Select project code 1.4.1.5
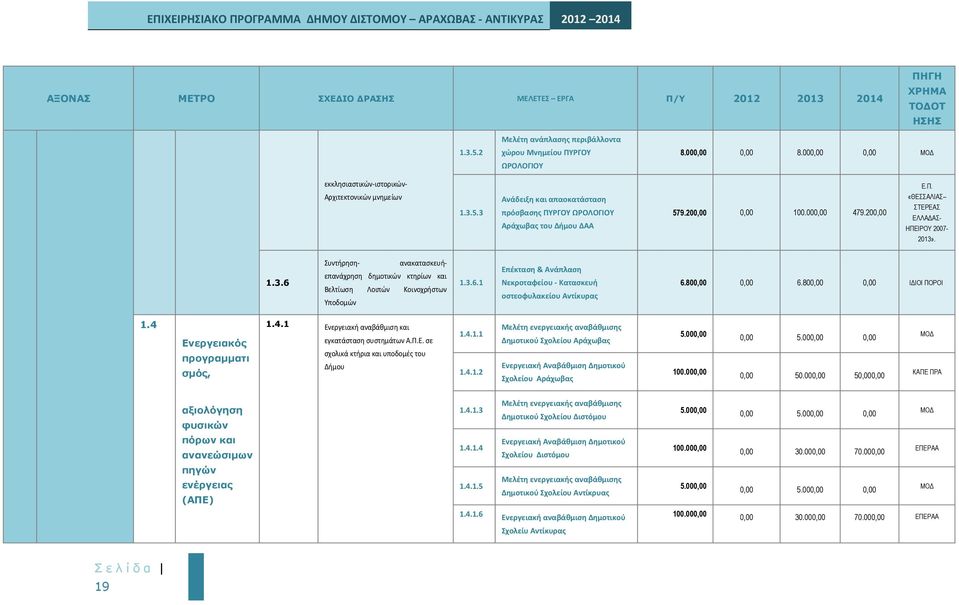 [471, 486]
